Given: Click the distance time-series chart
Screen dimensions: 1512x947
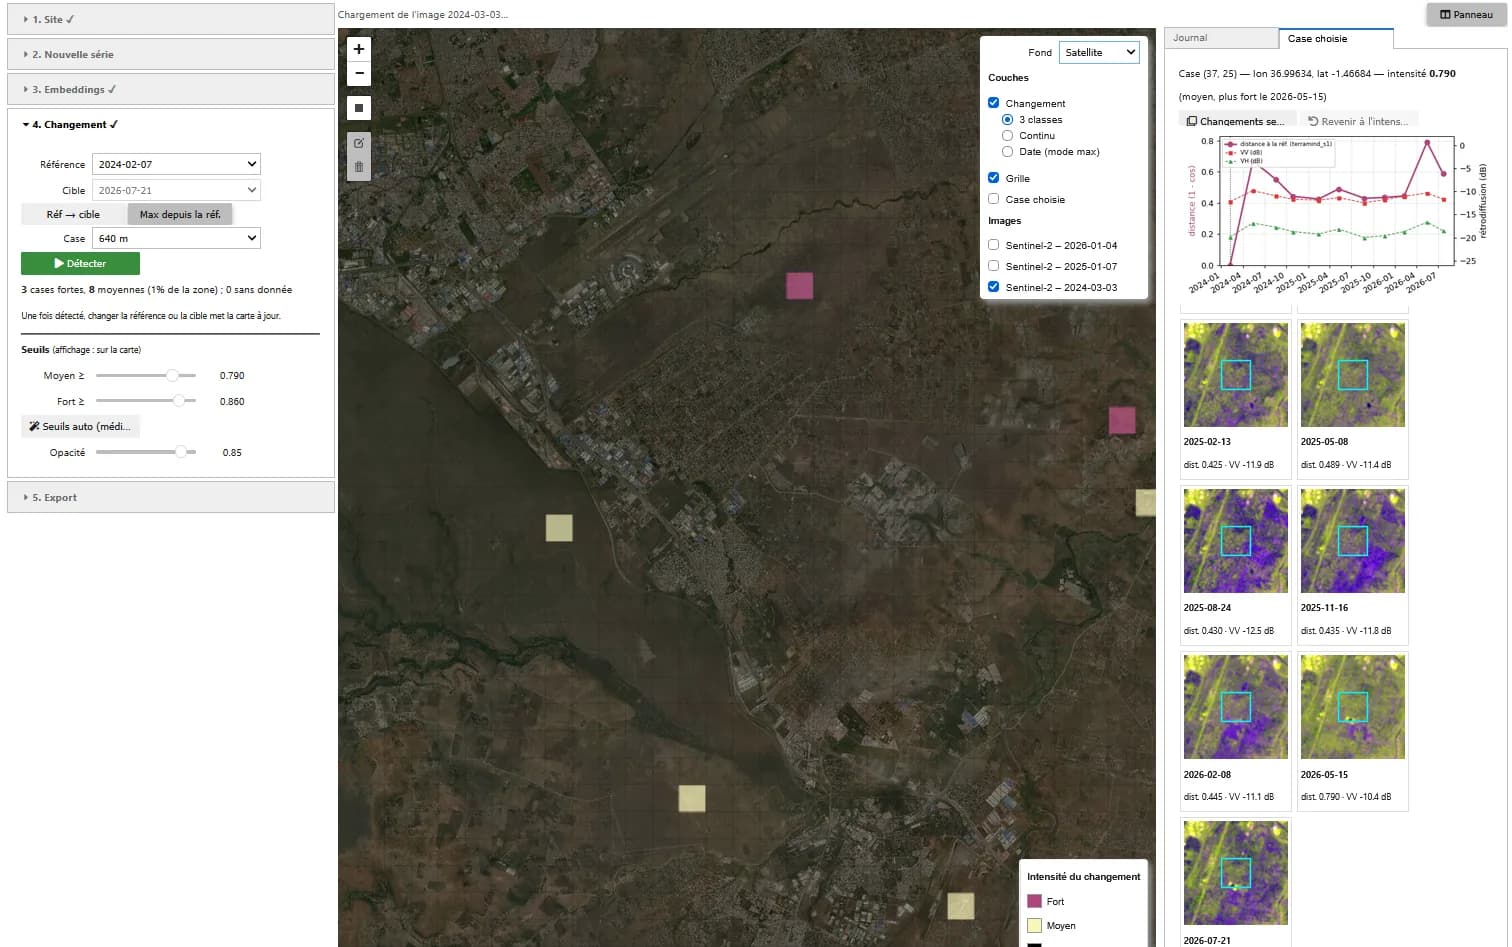Looking at the screenshot, I should pos(1337,215).
